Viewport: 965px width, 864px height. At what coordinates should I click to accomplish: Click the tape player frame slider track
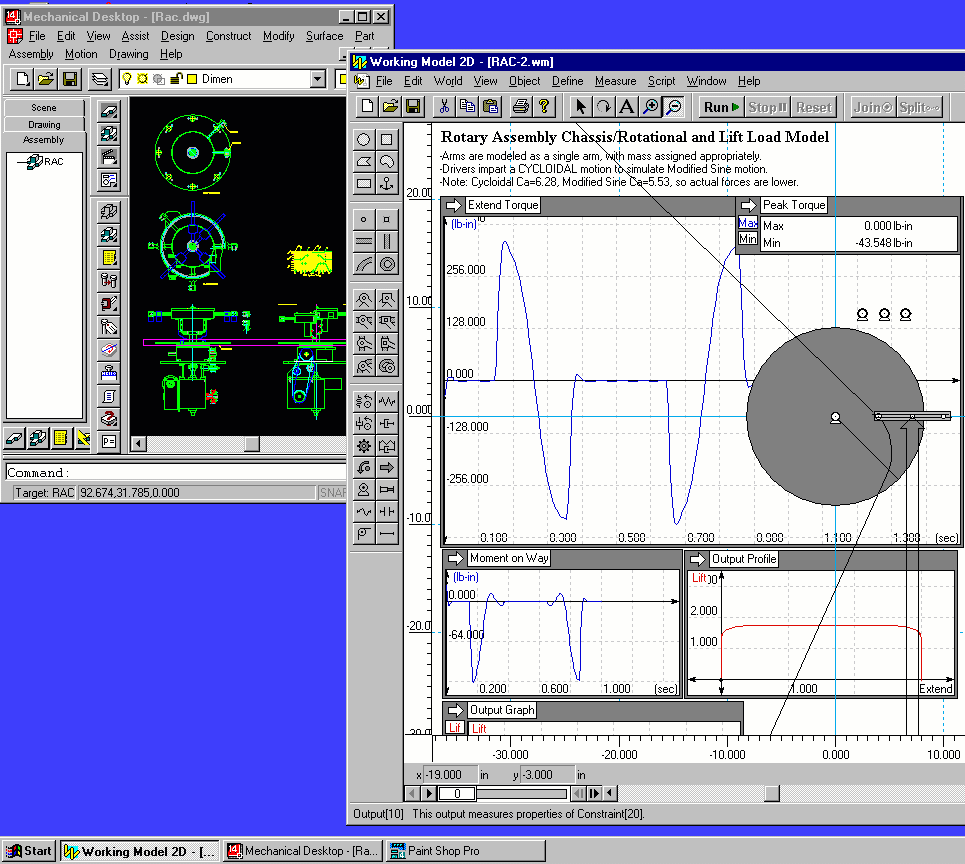pos(523,794)
